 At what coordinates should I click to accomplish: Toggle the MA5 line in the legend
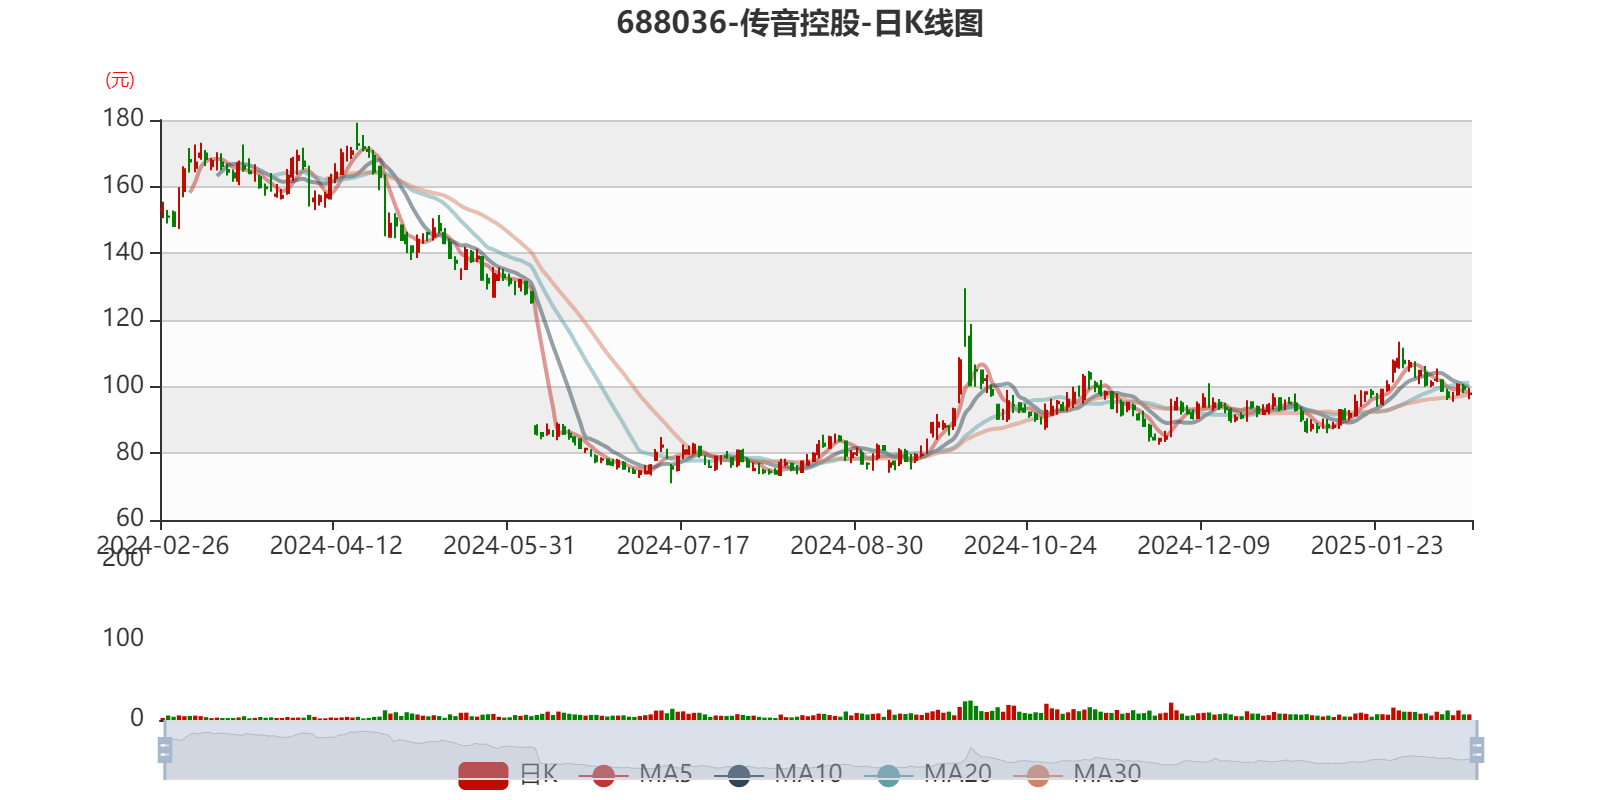coord(635,774)
